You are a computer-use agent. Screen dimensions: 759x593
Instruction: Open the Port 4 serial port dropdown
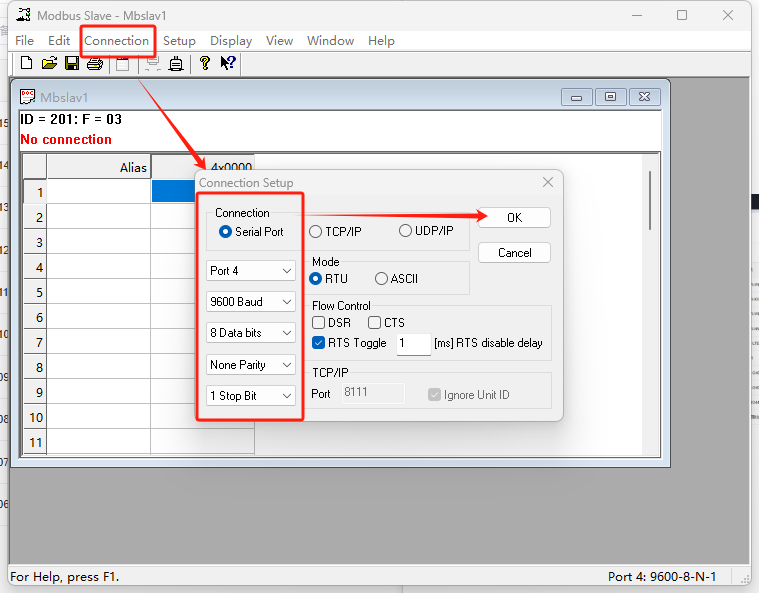[251, 271]
